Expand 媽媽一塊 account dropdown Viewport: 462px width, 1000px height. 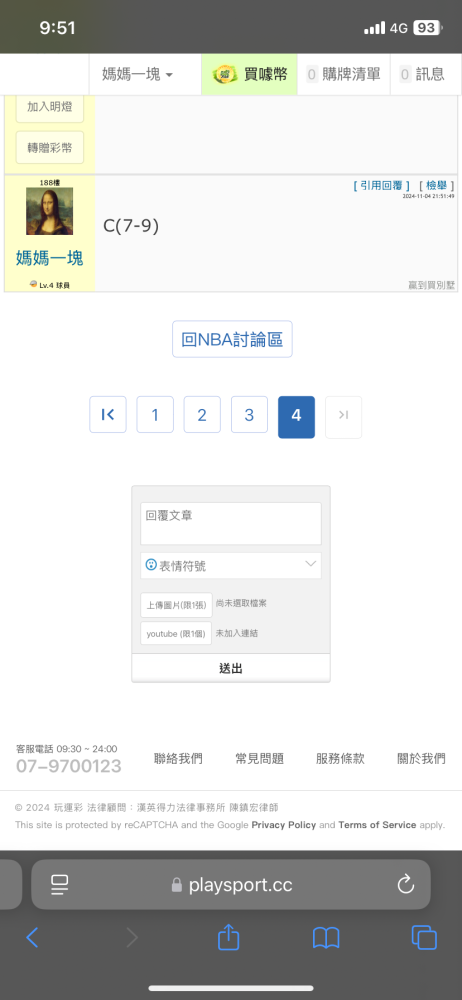(x=137, y=75)
